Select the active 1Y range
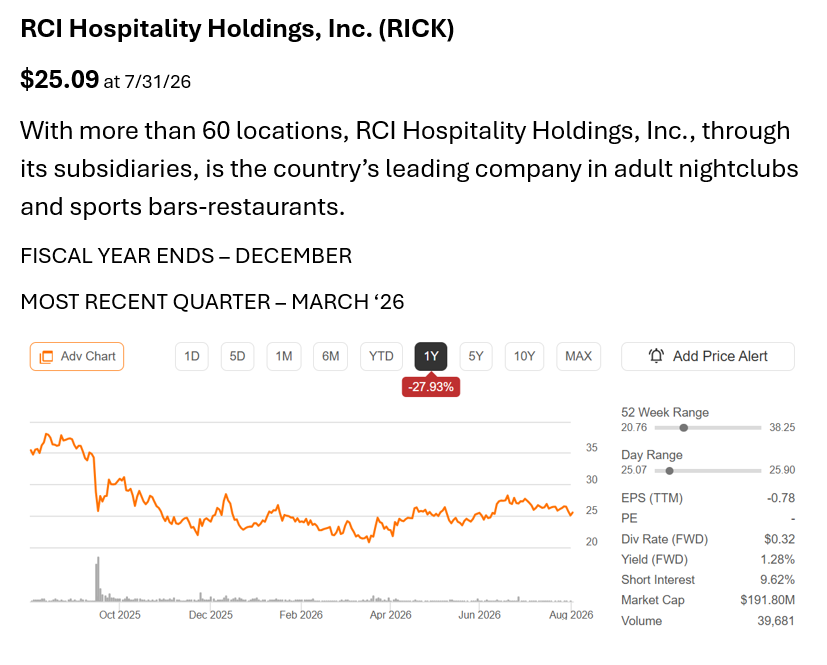Viewport: 827px width, 665px height. (x=431, y=356)
